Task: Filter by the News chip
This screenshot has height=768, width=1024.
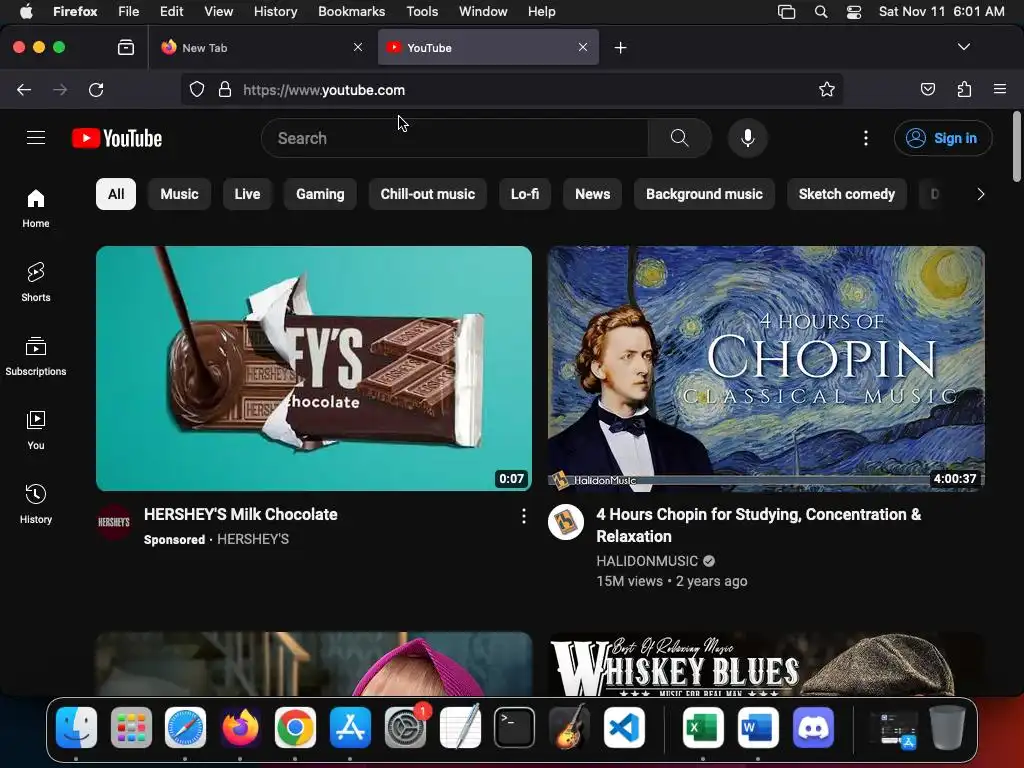Action: point(592,194)
